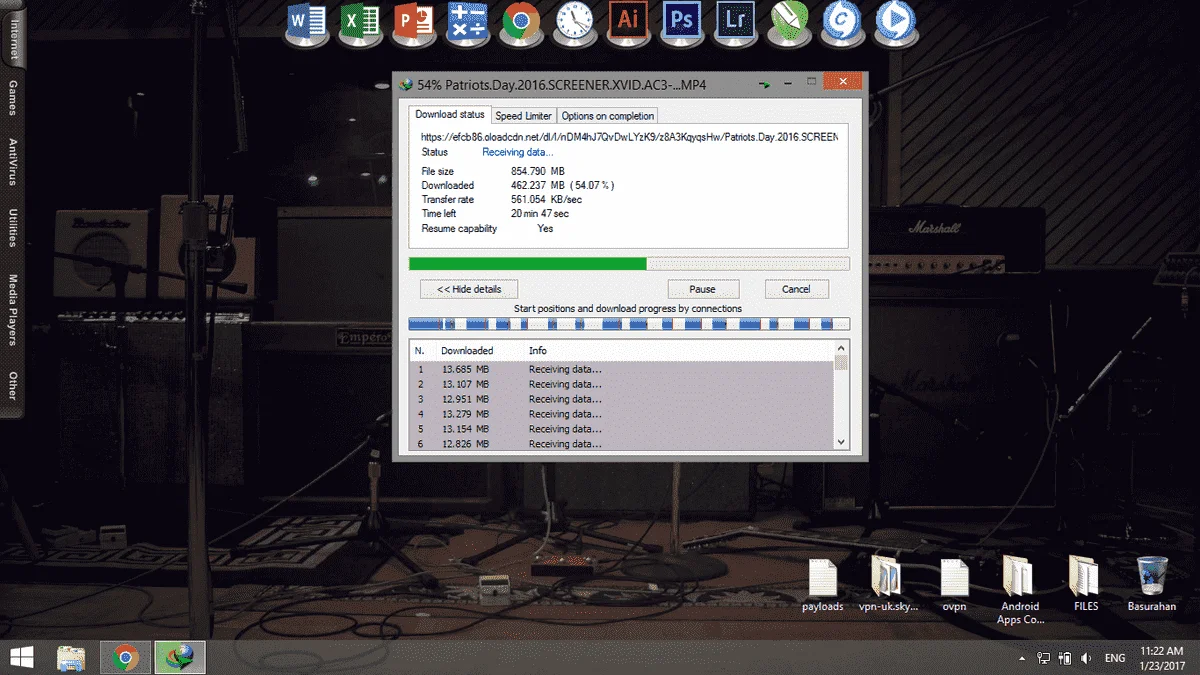1200x675 pixels.
Task: Select the connection row with 13.154 MB
Action: [x=622, y=429]
